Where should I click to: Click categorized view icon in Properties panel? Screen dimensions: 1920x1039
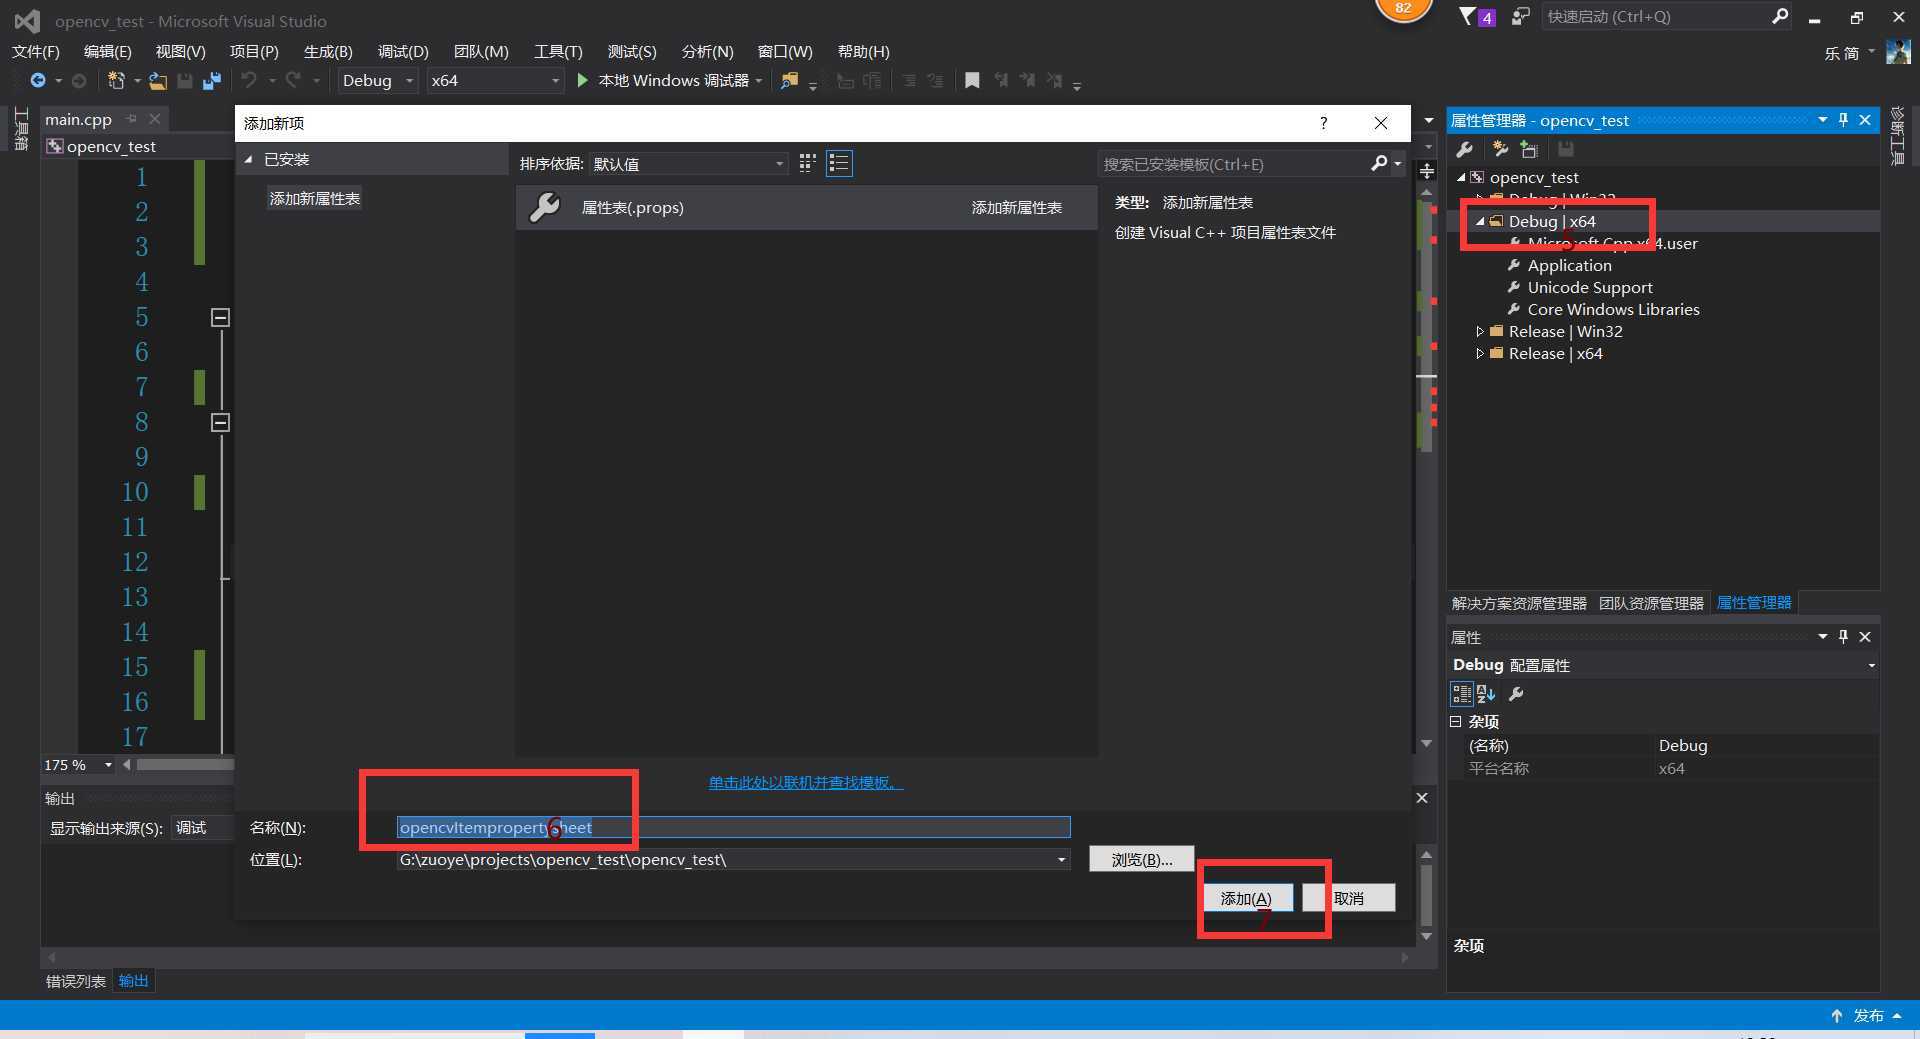[1461, 694]
